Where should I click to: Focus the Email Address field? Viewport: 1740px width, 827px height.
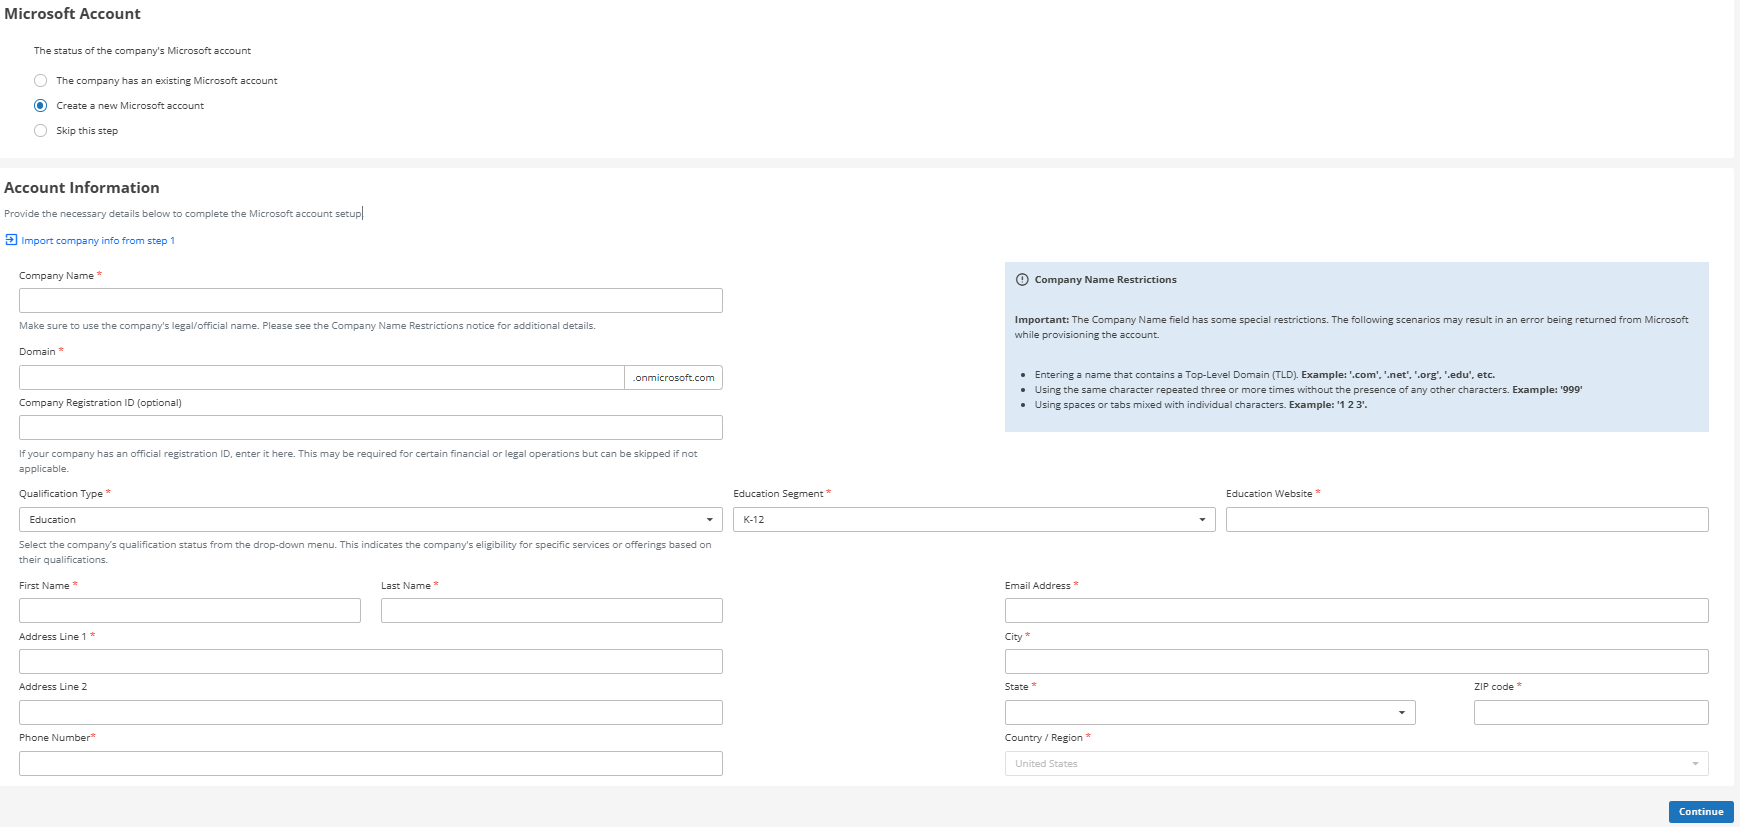[x=1357, y=611]
